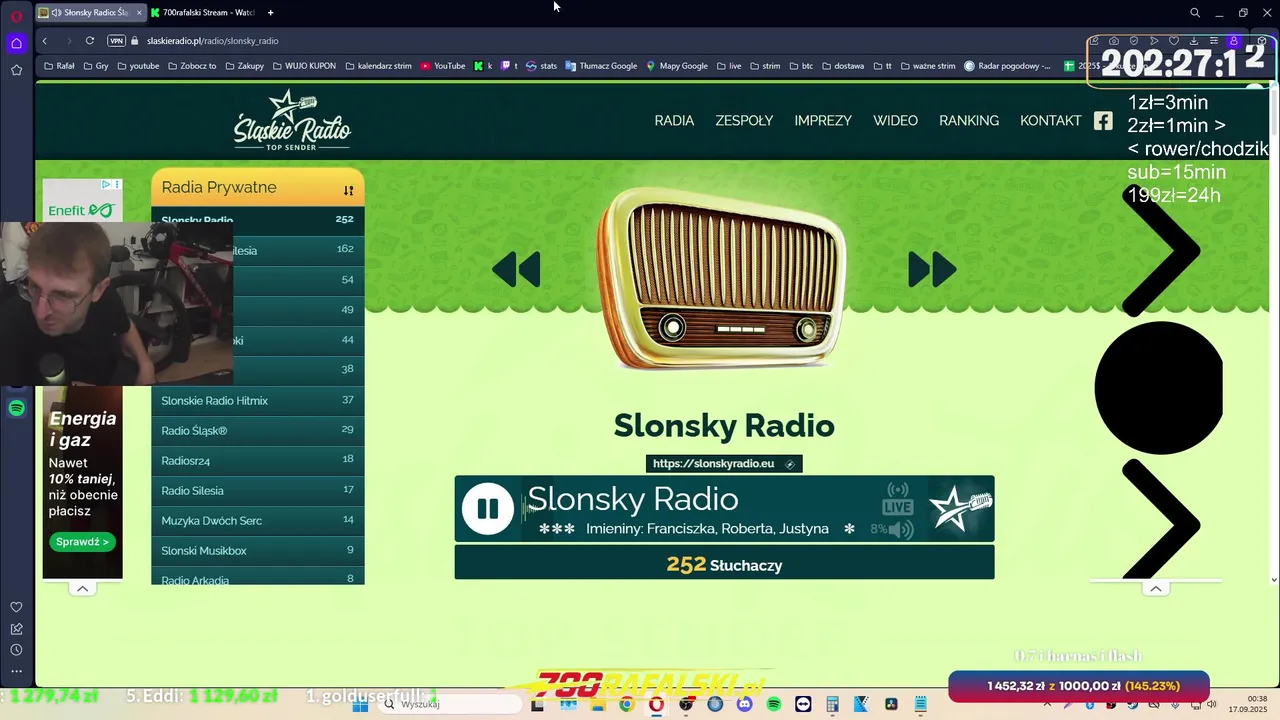Open the kalendarz strim bookmarks folder
1280x720 pixels.
378,66
